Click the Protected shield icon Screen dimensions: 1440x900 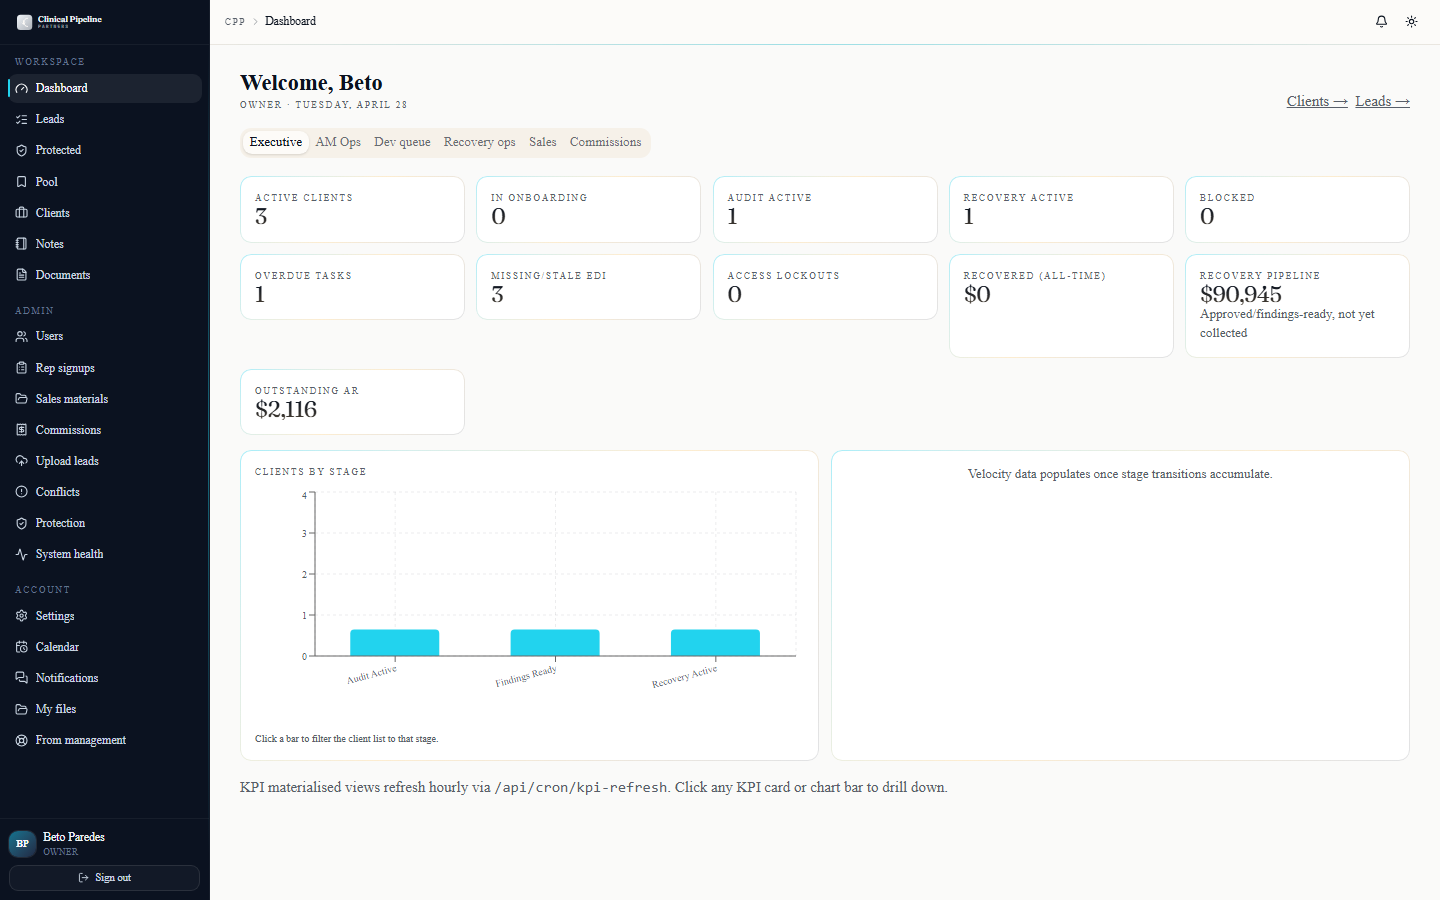pos(22,150)
